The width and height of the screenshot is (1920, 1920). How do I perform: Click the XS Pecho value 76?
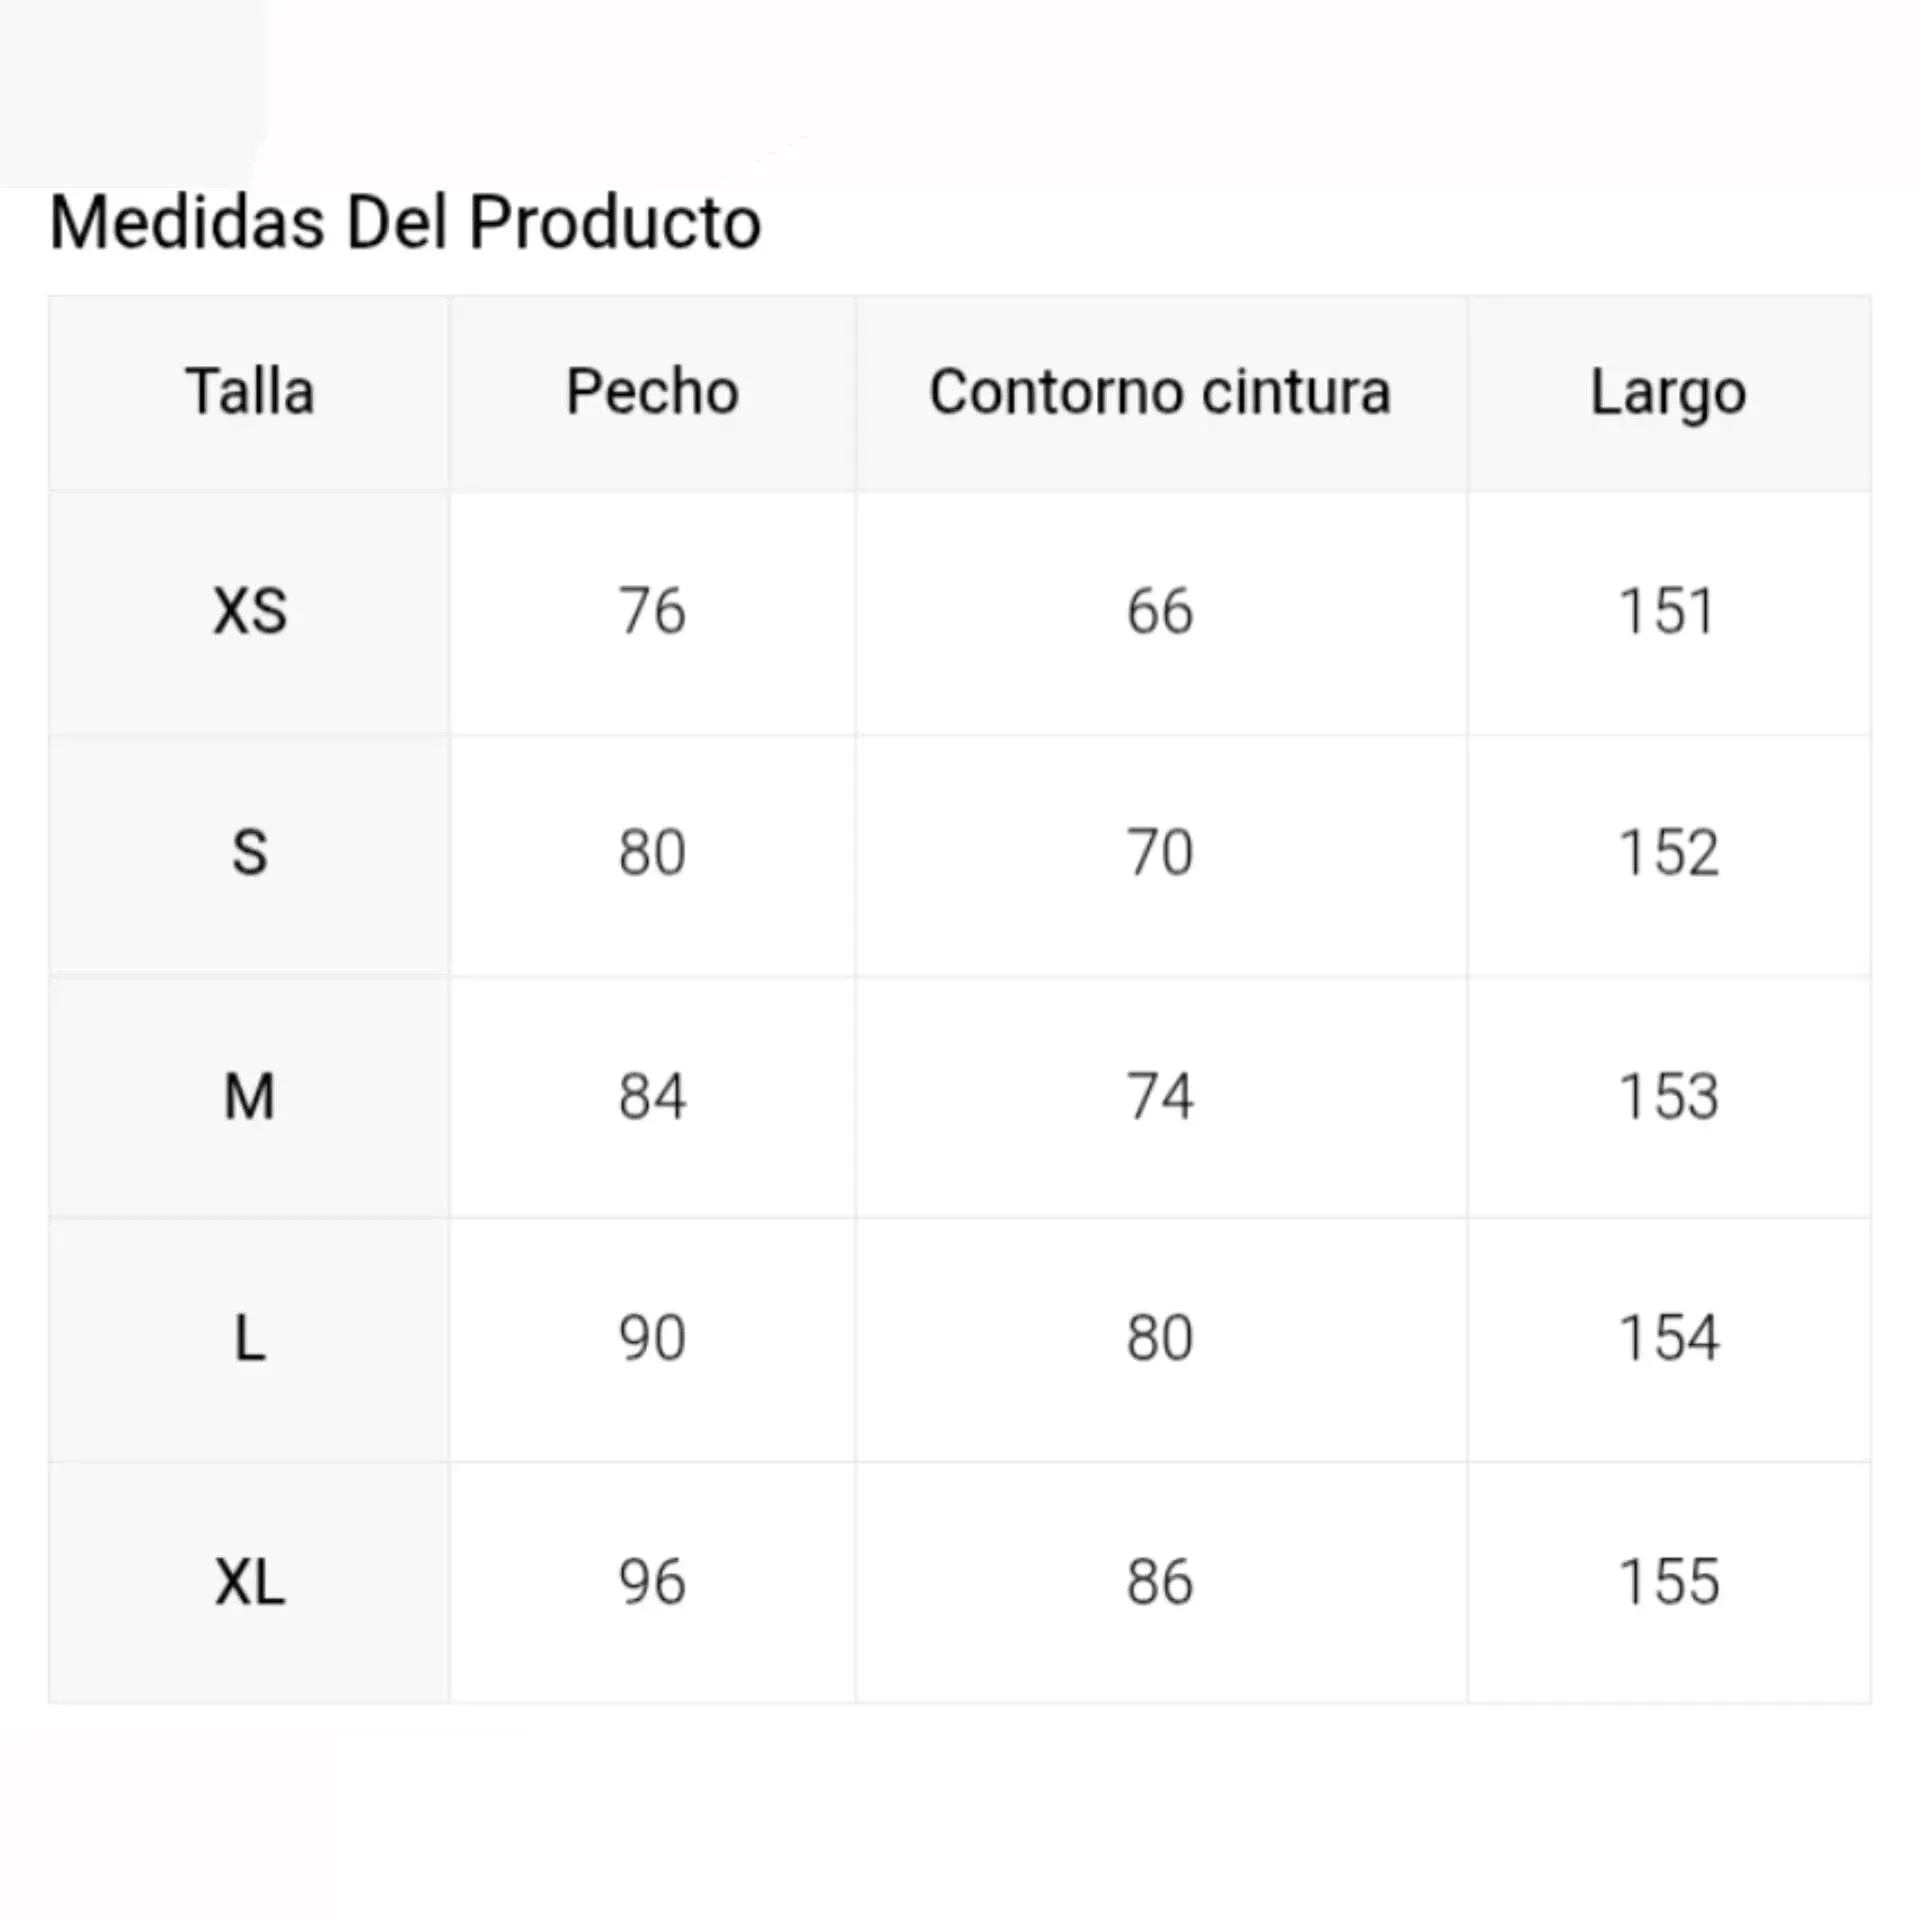click(x=652, y=611)
